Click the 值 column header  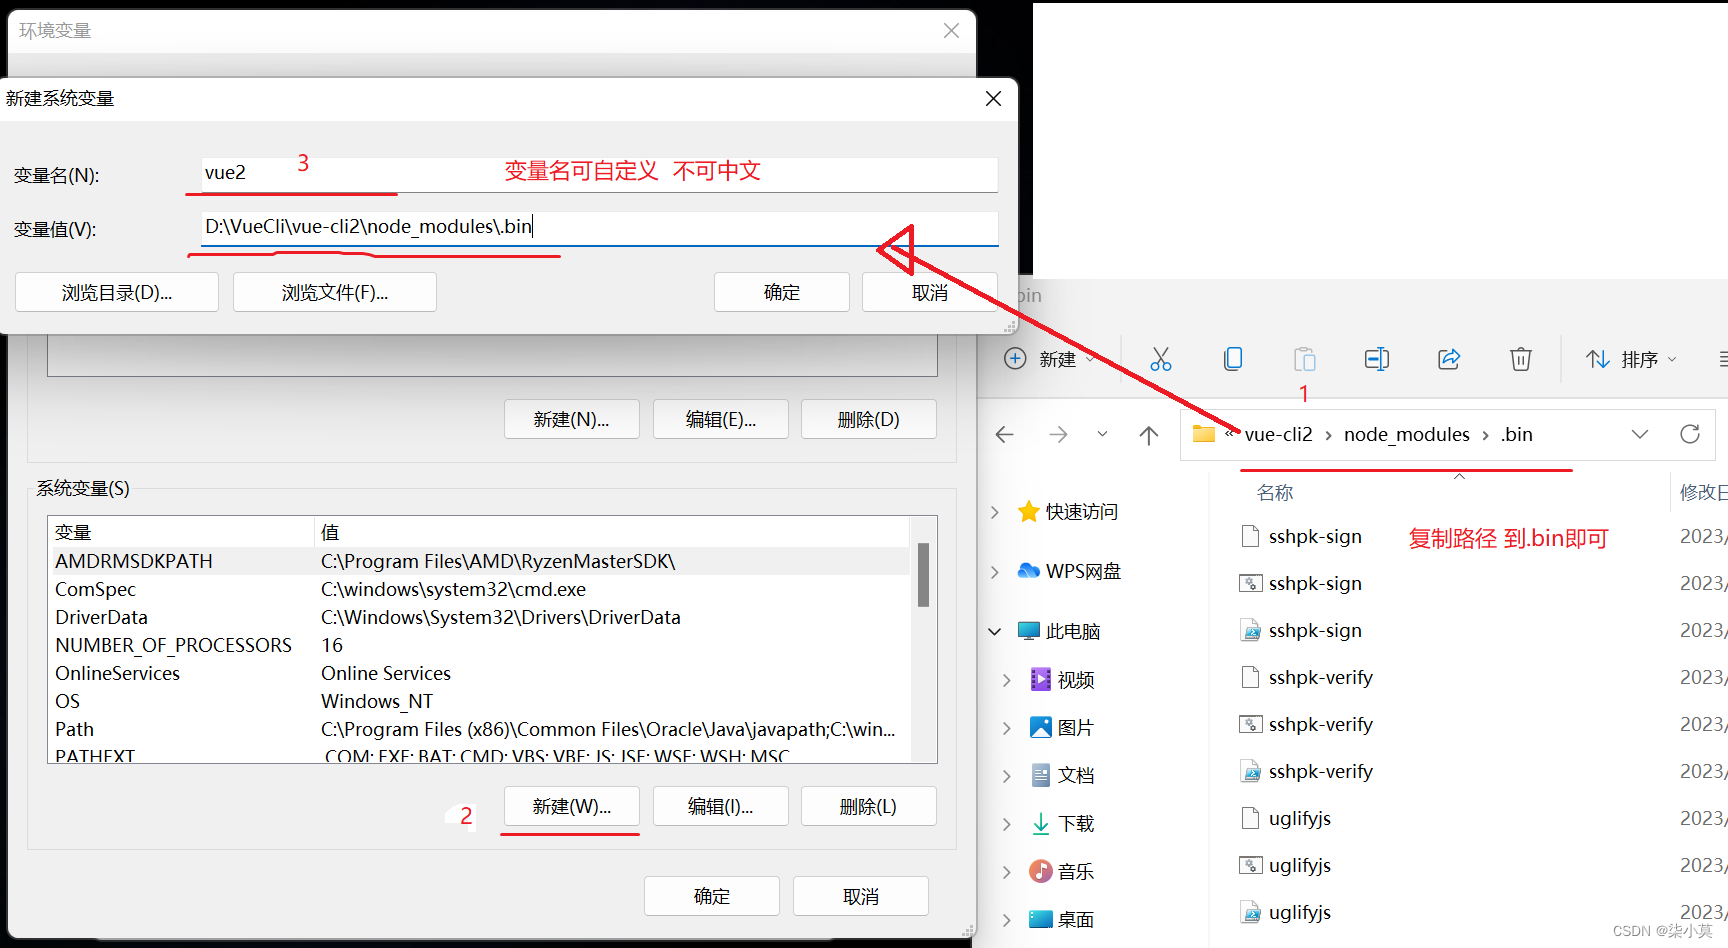[612, 532]
